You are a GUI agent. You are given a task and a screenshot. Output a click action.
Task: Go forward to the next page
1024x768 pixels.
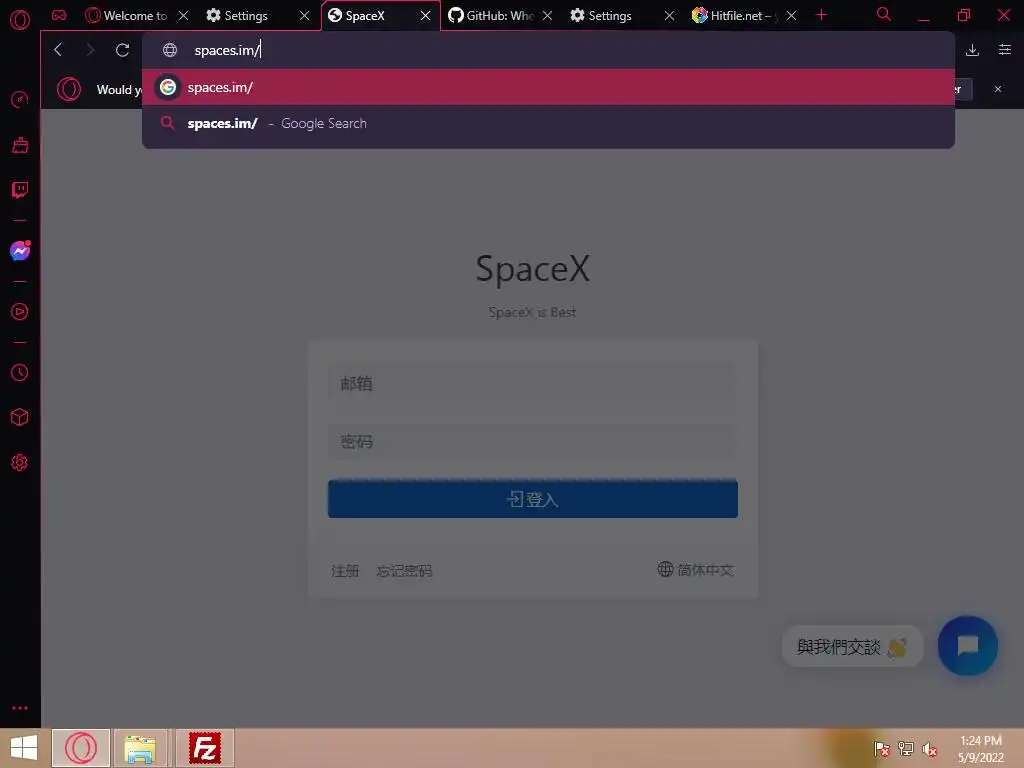pyautogui.click(x=90, y=50)
